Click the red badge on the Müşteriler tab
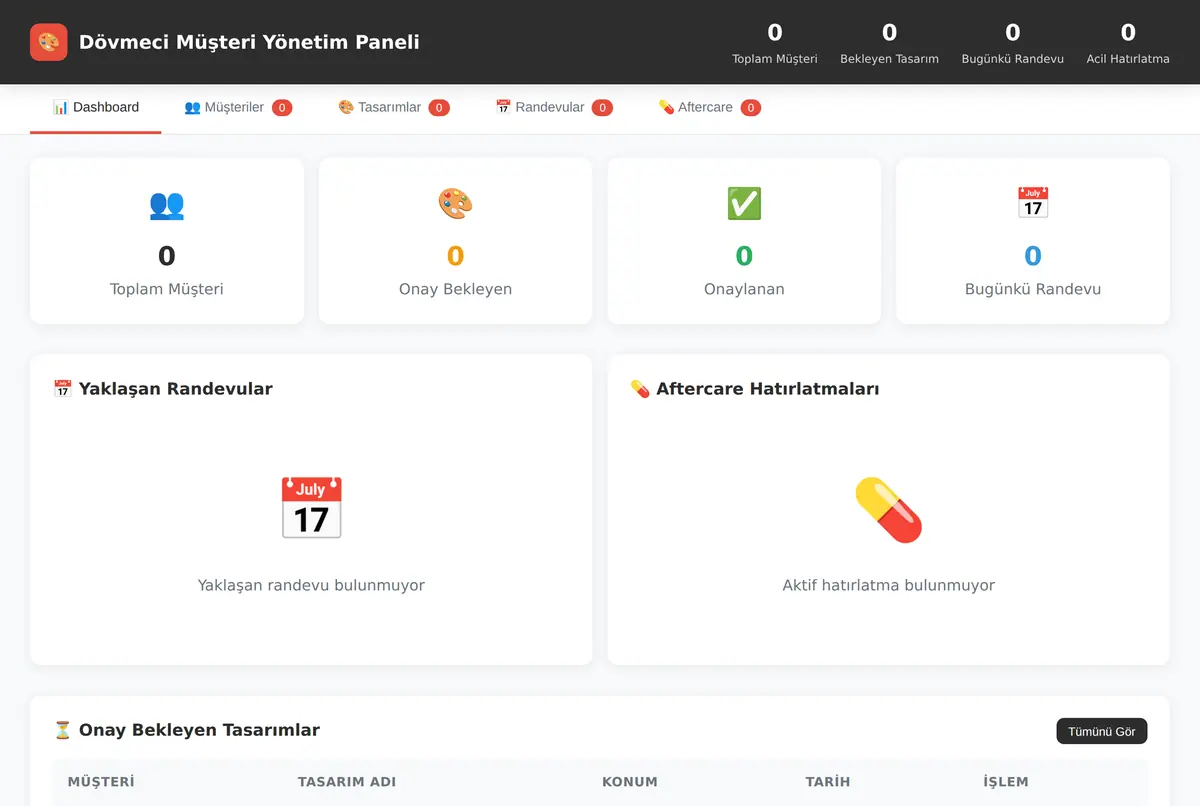The image size is (1200, 806). click(x=282, y=108)
